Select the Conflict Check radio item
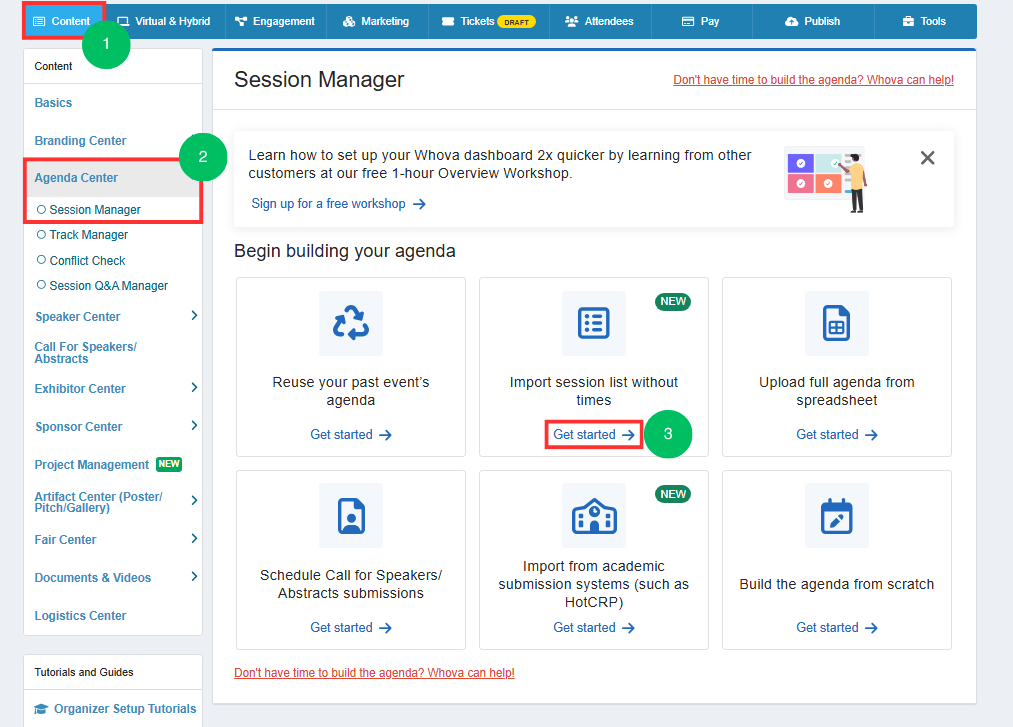Screen dimensions: 1013x727 point(81,260)
